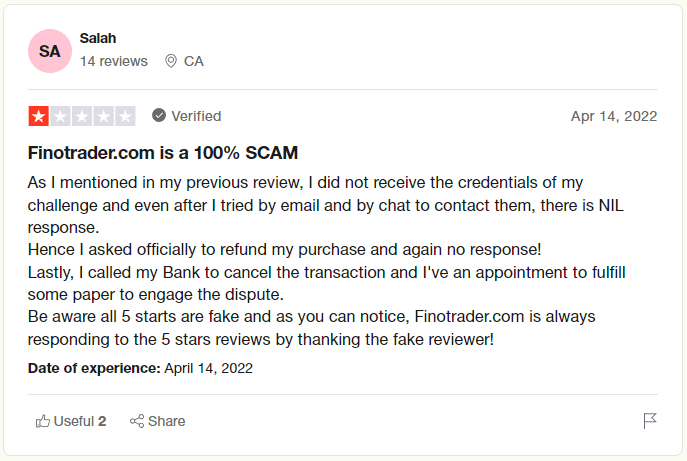This screenshot has width=687, height=461.
Task: Click the Verified checkmark icon
Action: (x=159, y=116)
